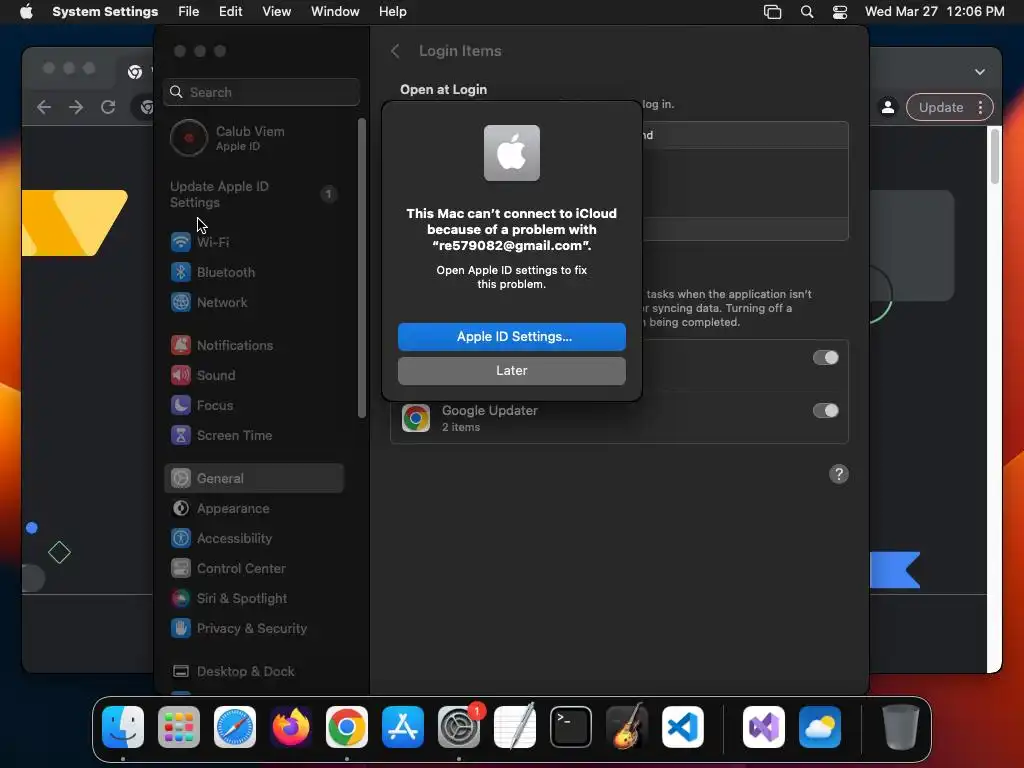Click the Chrome window's vertical scrollbar

[x=995, y=156]
